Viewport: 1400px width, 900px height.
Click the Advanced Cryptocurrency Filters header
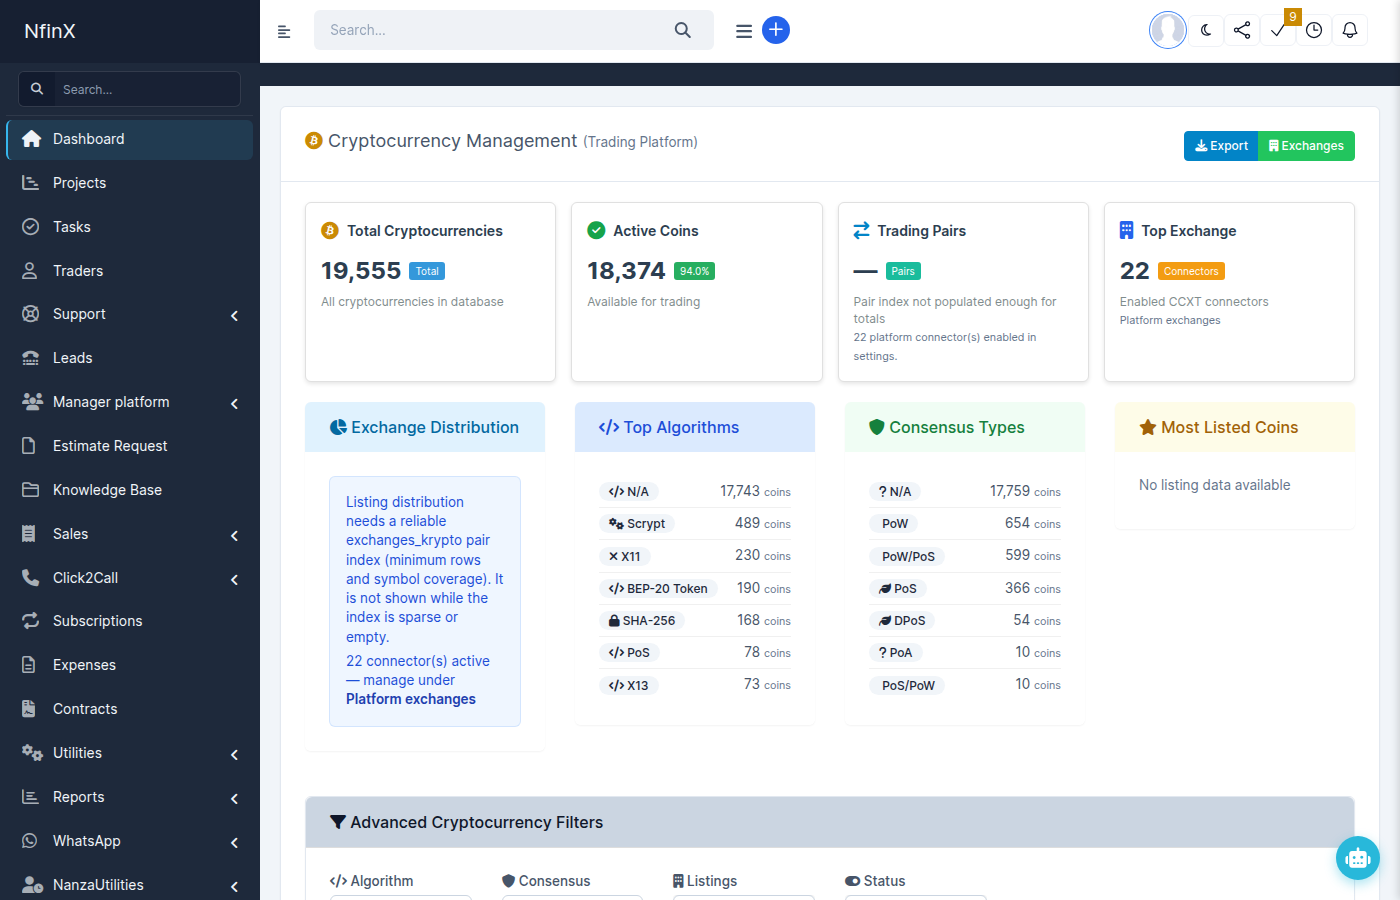click(x=830, y=822)
